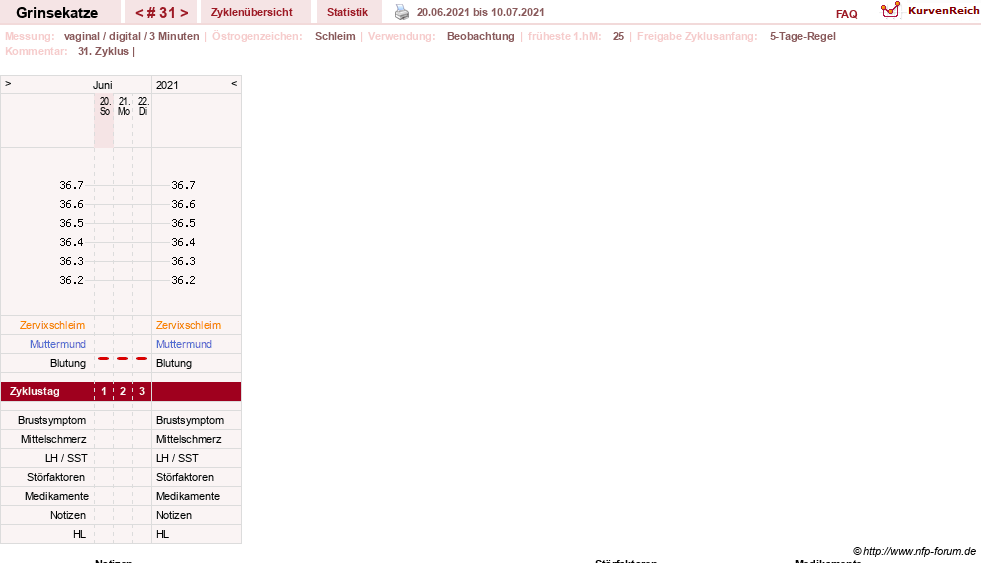This screenshot has height=563, width=981.
Task: Click cycle day 1 in Zyklustag row
Action: tap(104, 392)
